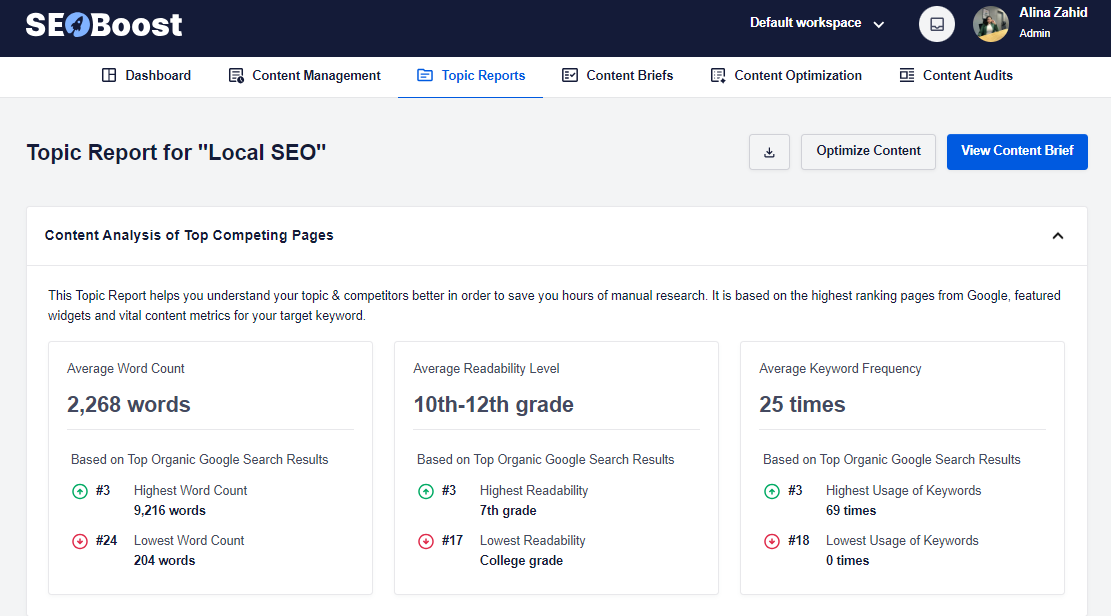Expand the Default workspace dropdown
This screenshot has height=616, width=1111.
point(817,23)
